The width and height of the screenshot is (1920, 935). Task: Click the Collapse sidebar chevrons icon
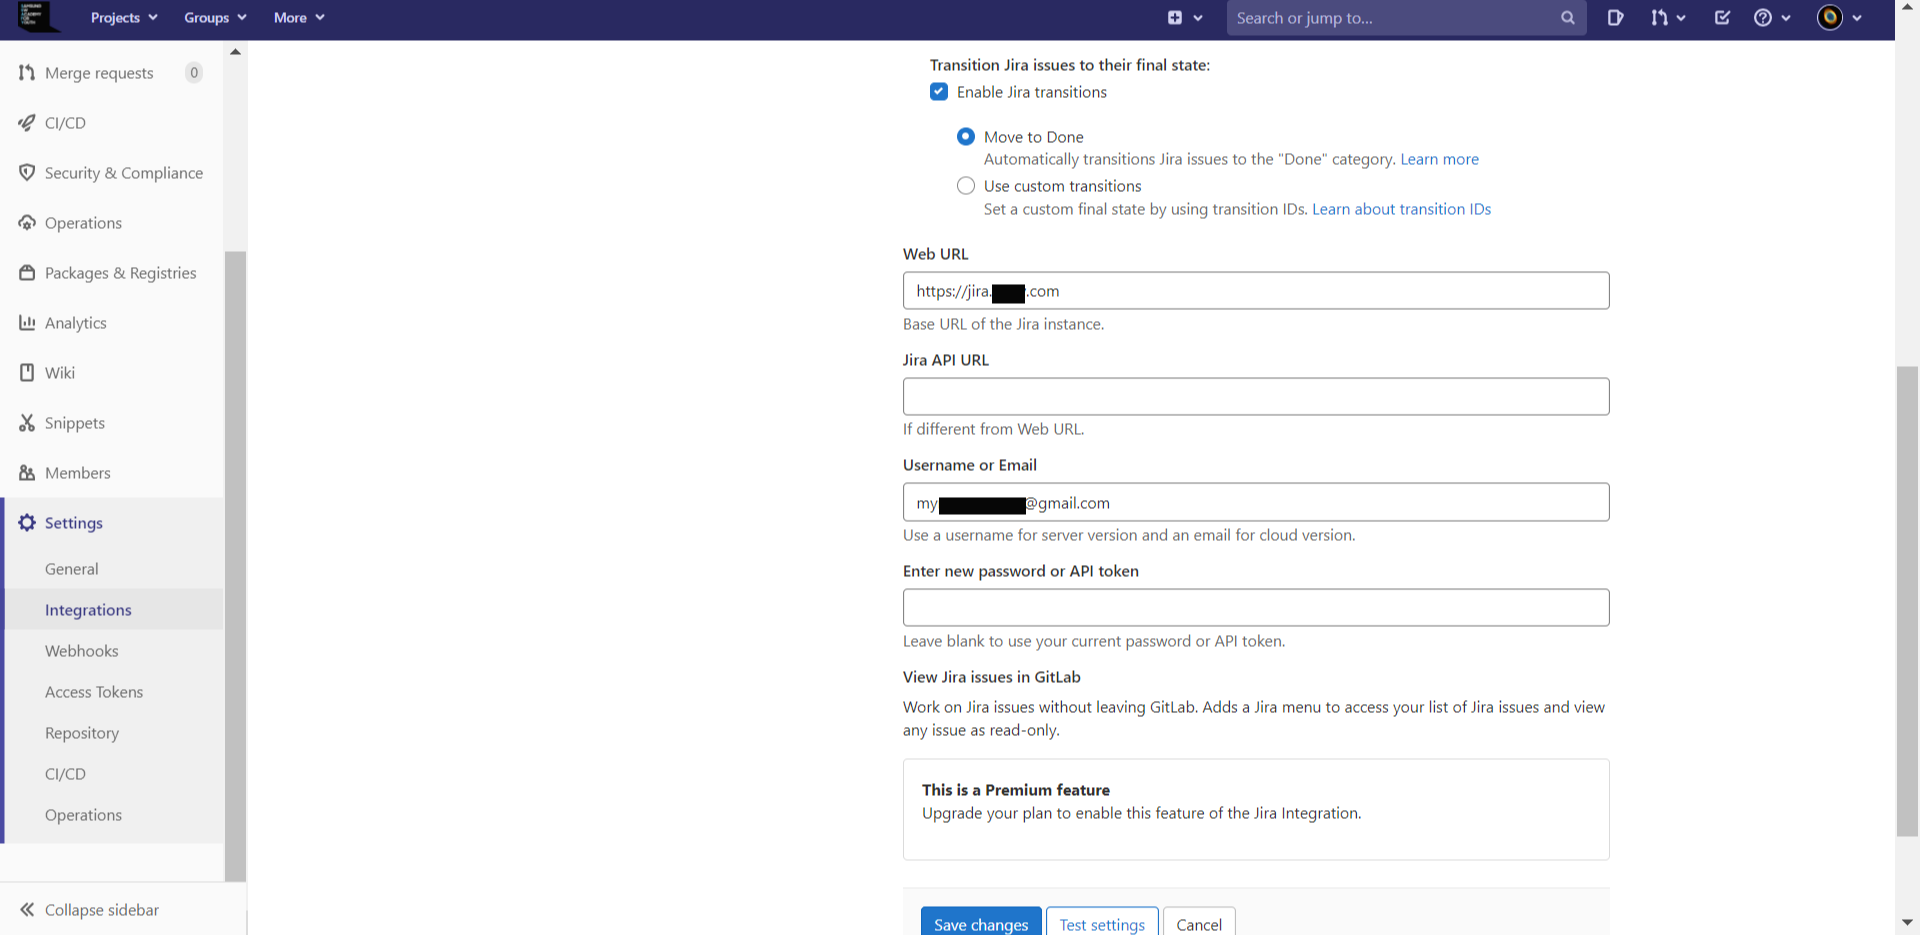click(x=27, y=909)
